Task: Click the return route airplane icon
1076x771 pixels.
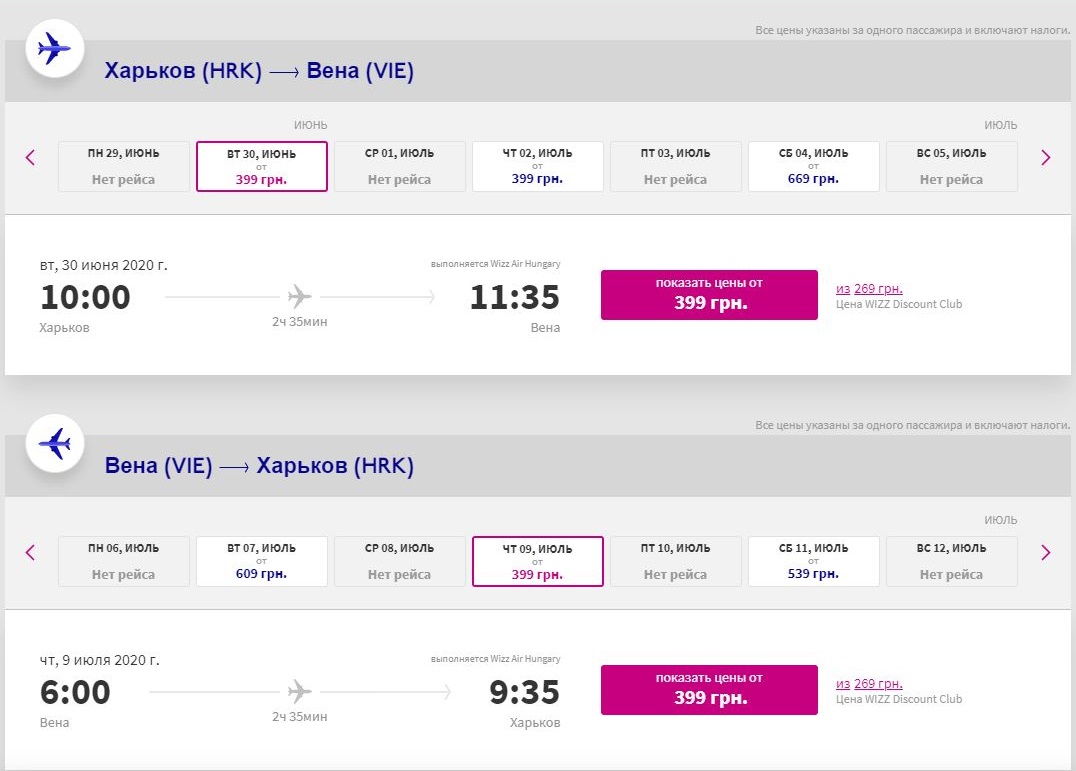Action: pyautogui.click(x=55, y=443)
